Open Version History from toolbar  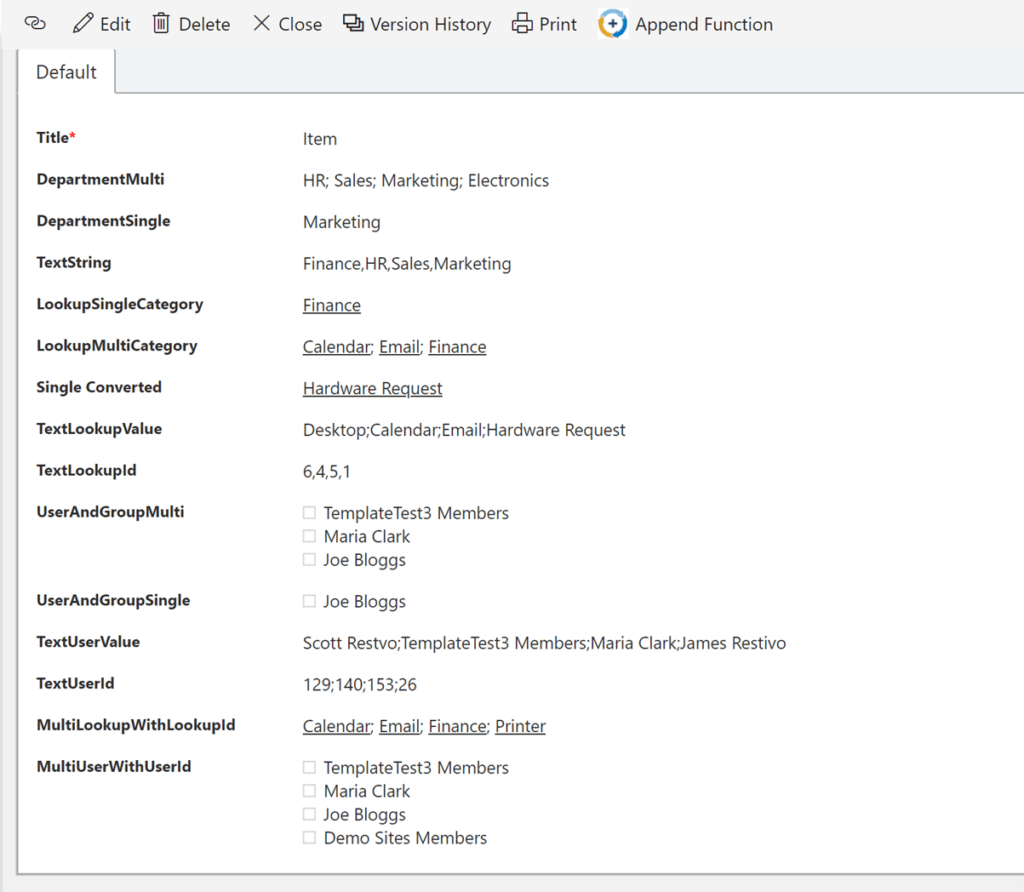(417, 24)
